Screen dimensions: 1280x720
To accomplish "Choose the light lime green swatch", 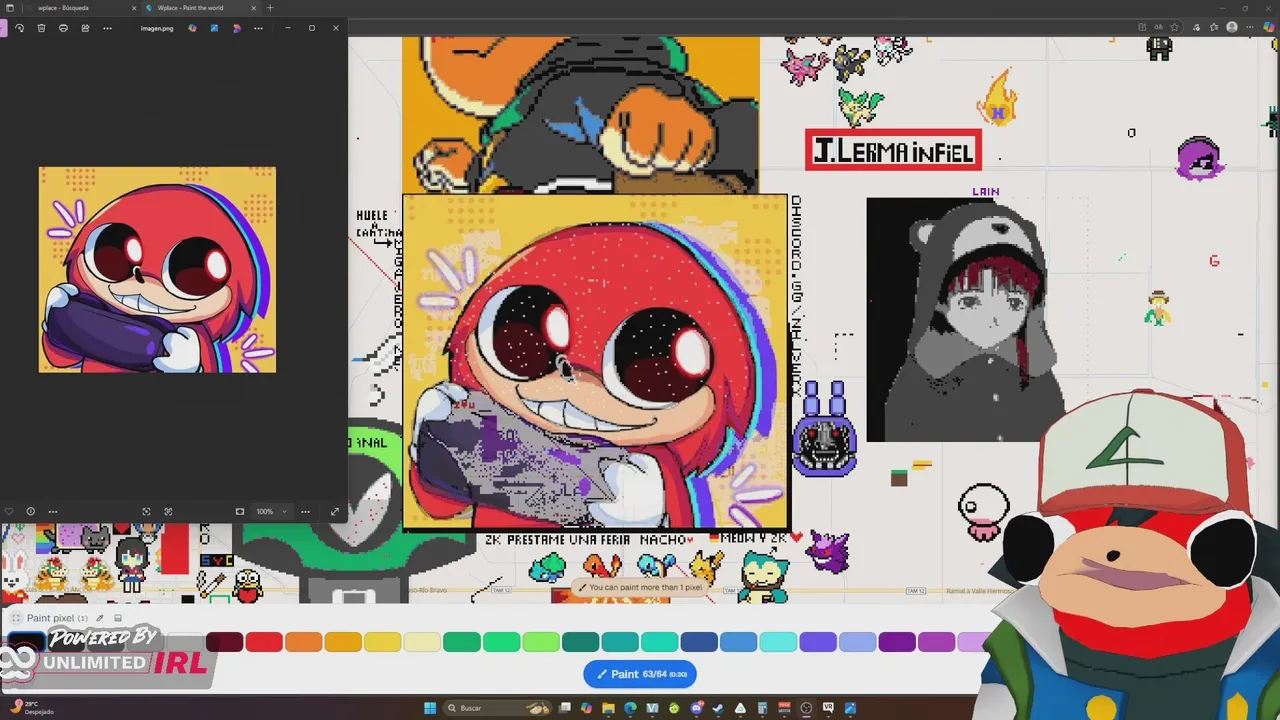I will 541,642.
